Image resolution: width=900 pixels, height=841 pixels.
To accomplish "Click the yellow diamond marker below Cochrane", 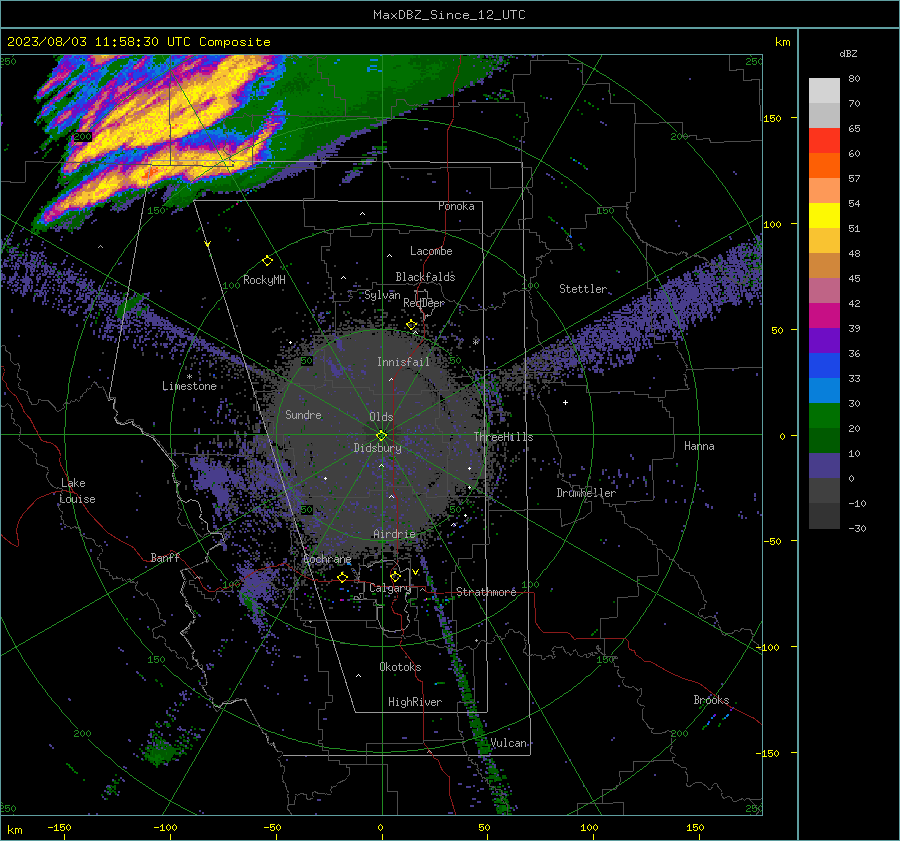I will (x=343, y=577).
